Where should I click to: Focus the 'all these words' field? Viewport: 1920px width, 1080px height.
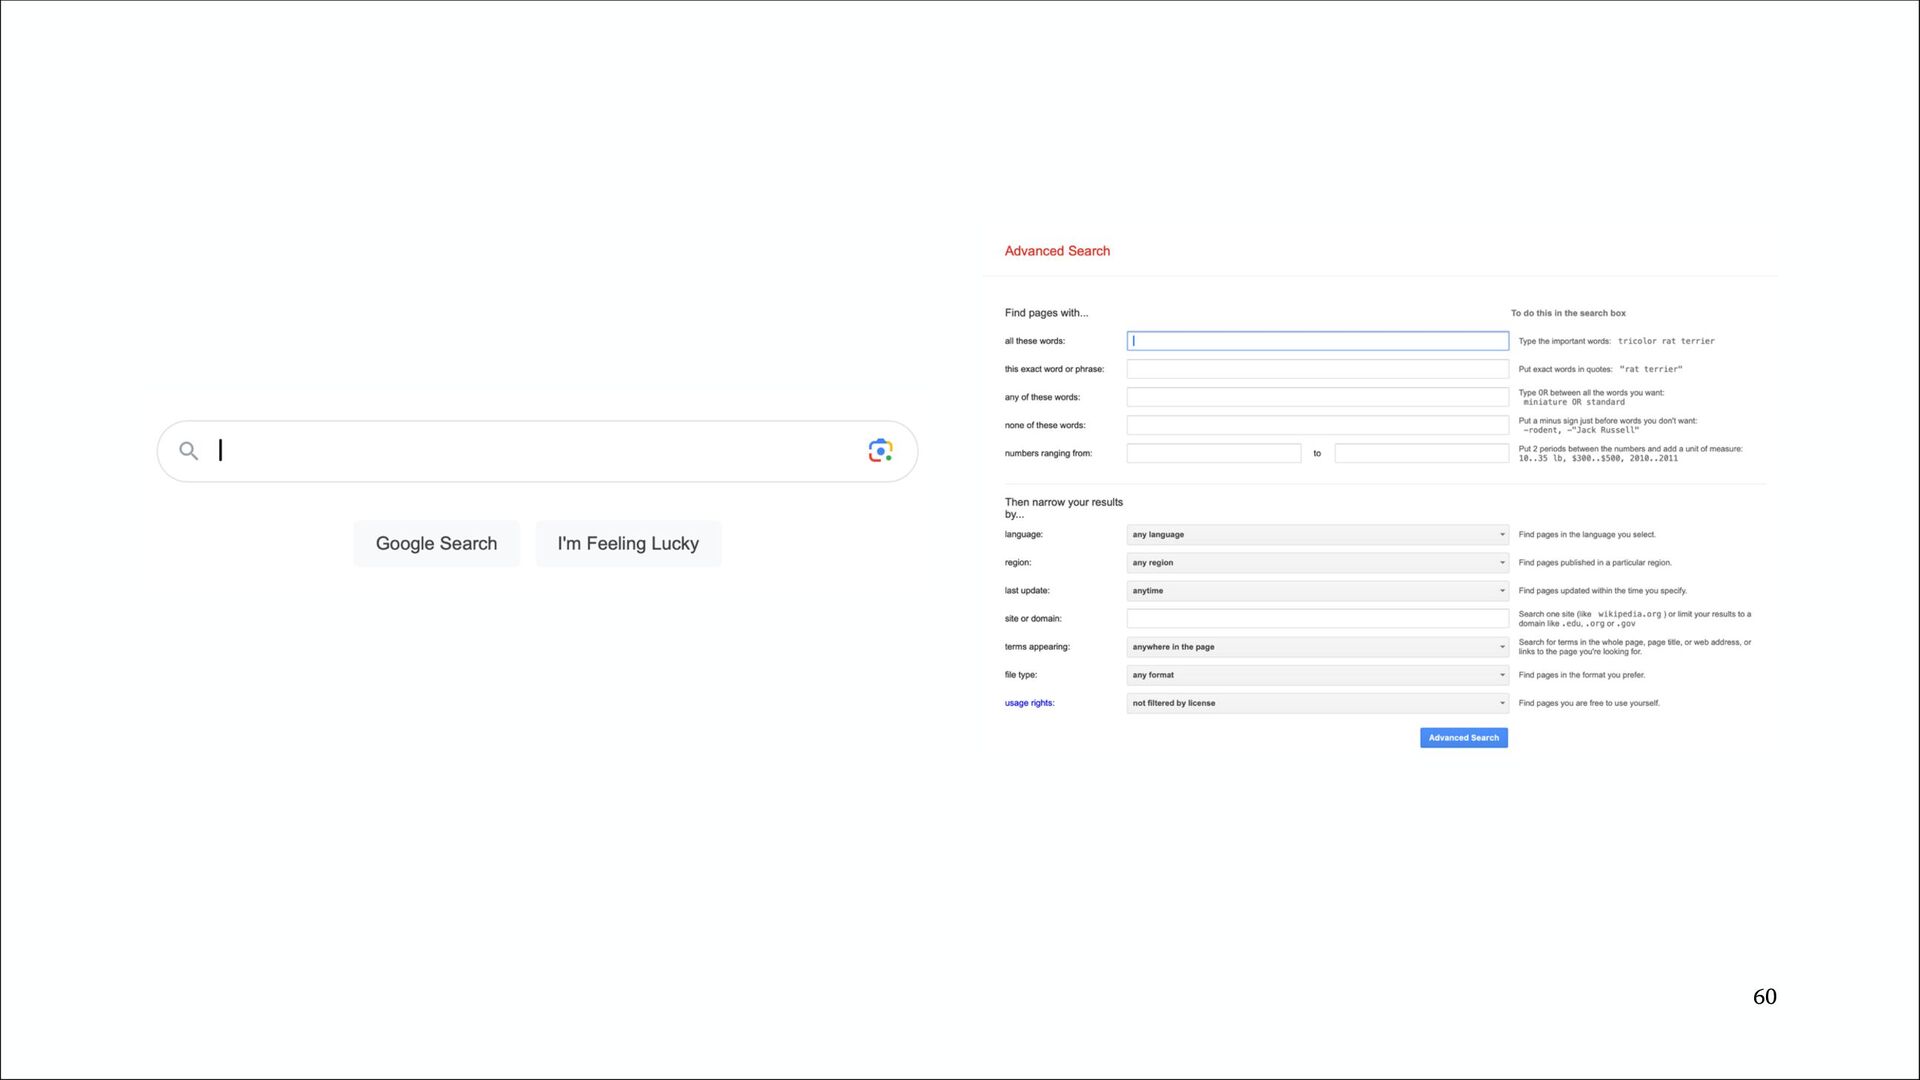[x=1317, y=341]
